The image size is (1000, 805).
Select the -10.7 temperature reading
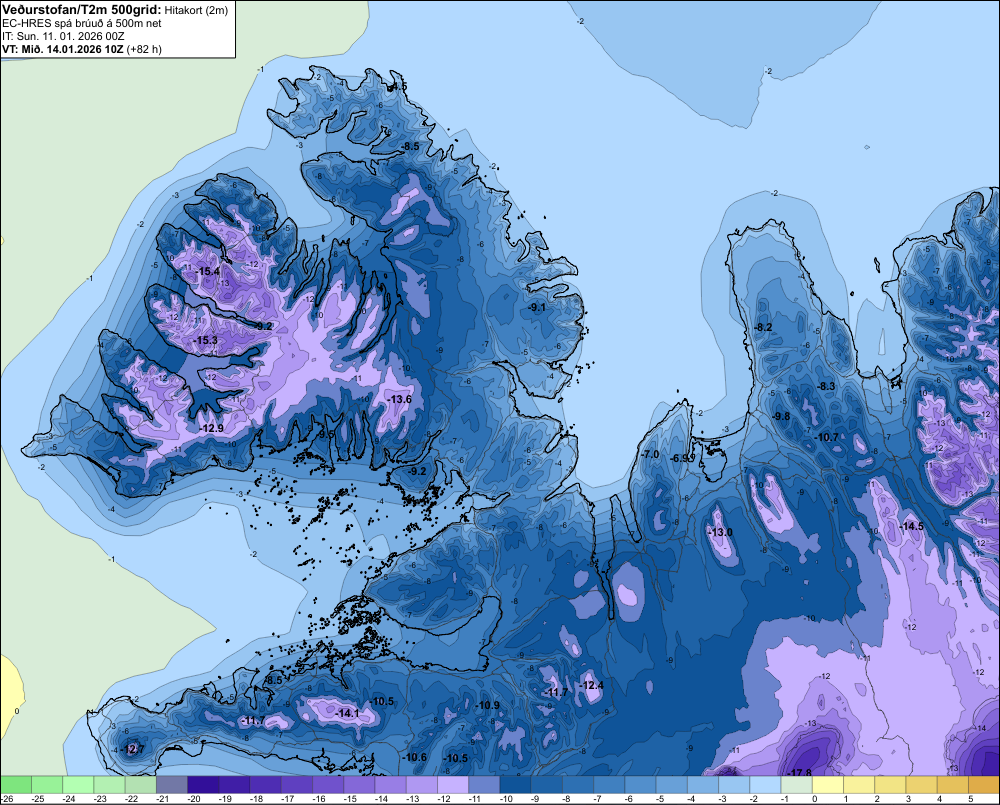click(828, 437)
